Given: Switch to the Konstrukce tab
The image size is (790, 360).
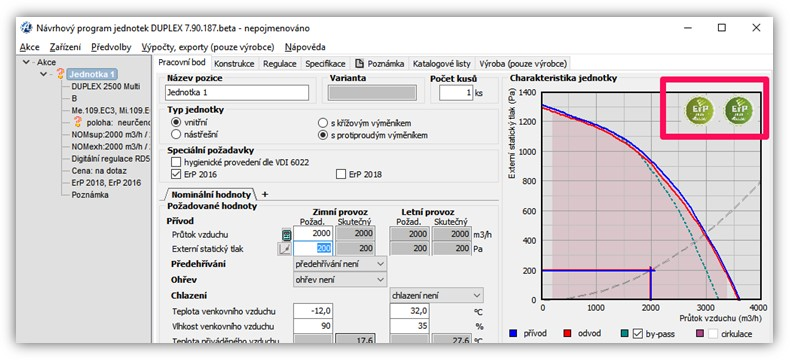Looking at the screenshot, I should click(x=234, y=64).
